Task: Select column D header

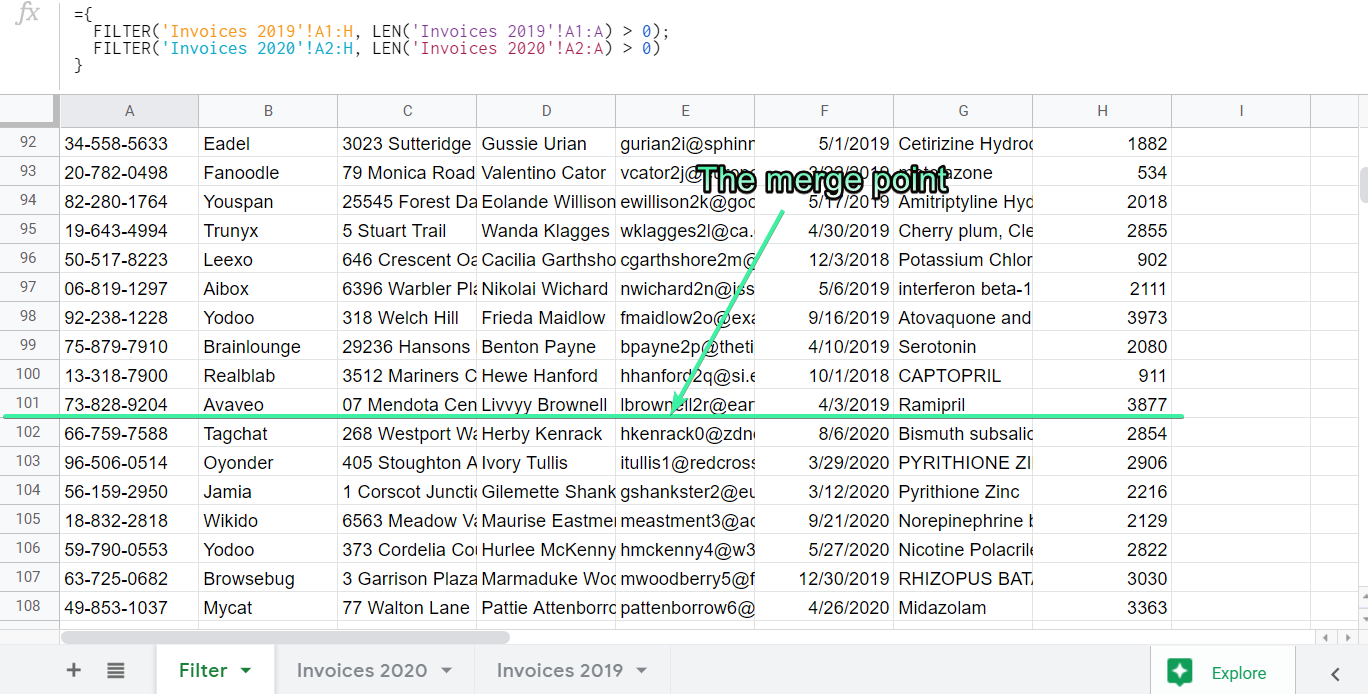Action: tap(546, 111)
